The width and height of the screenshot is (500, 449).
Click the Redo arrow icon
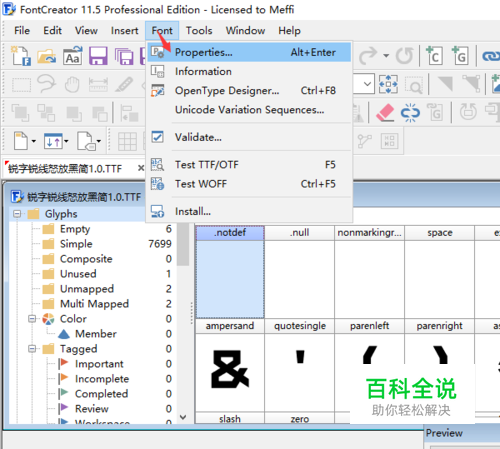(368, 56)
